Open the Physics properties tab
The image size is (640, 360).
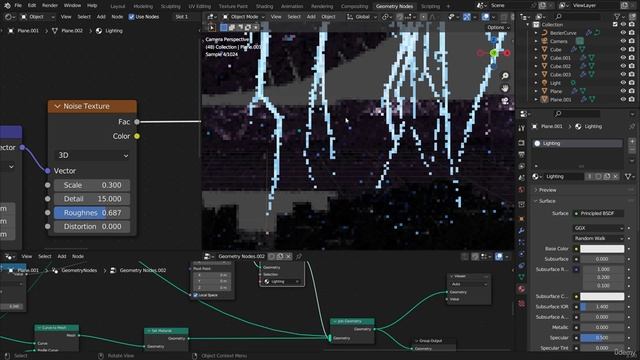[522, 254]
